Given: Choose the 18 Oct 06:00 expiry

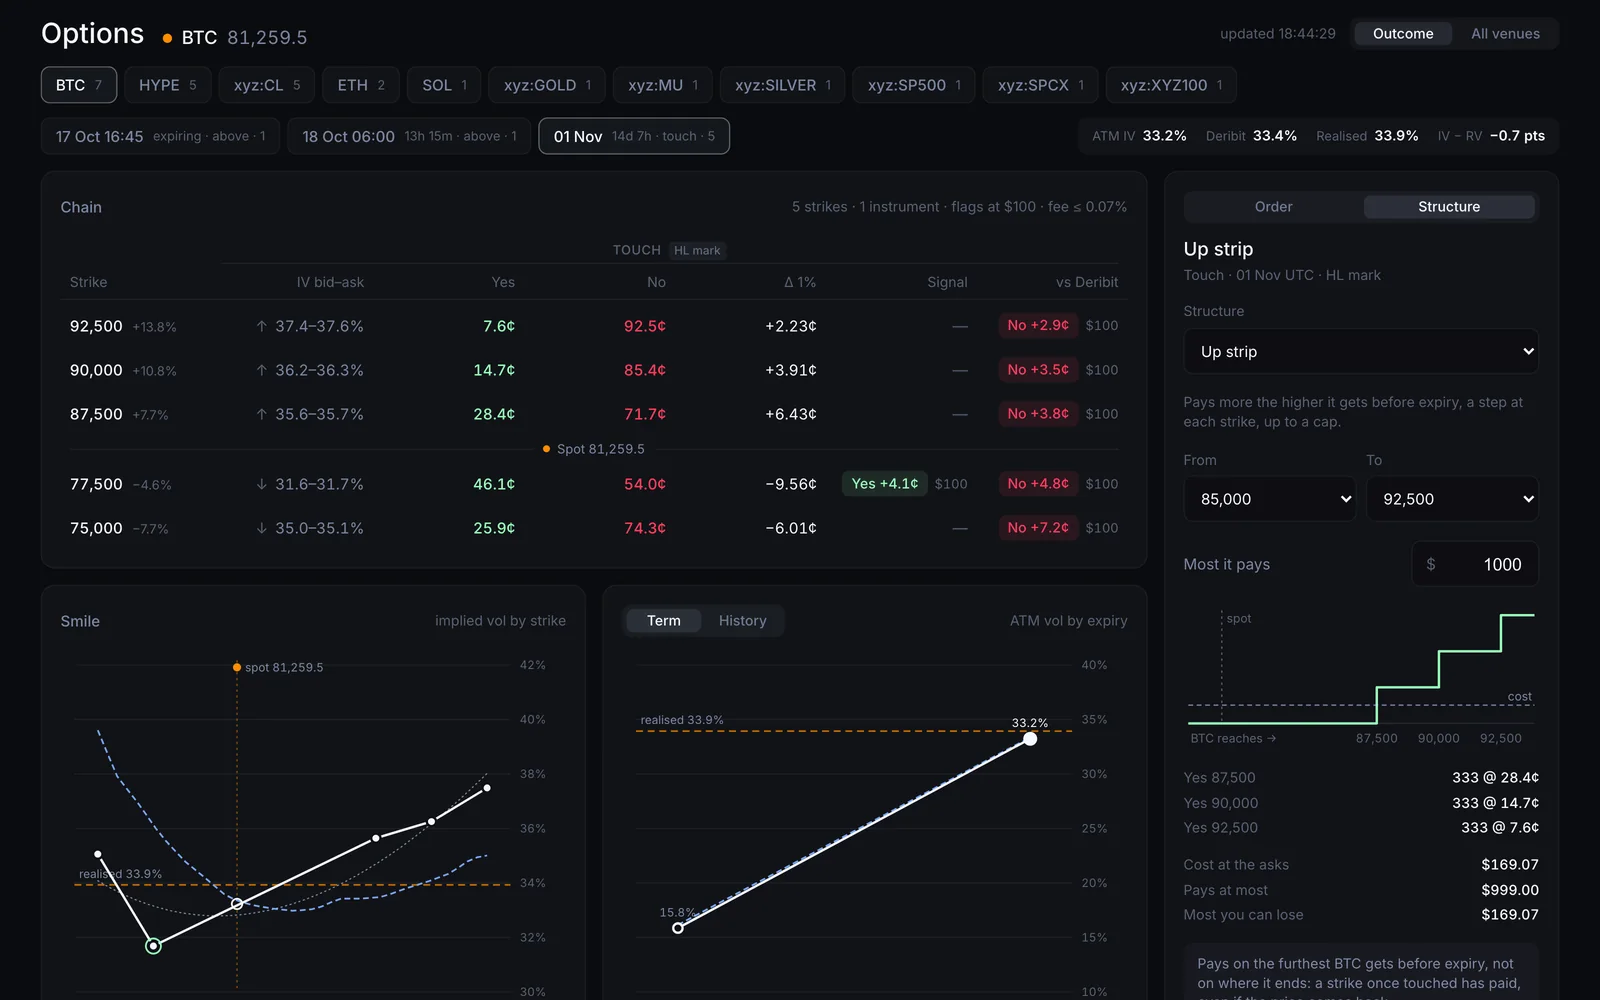Looking at the screenshot, I should 409,136.
